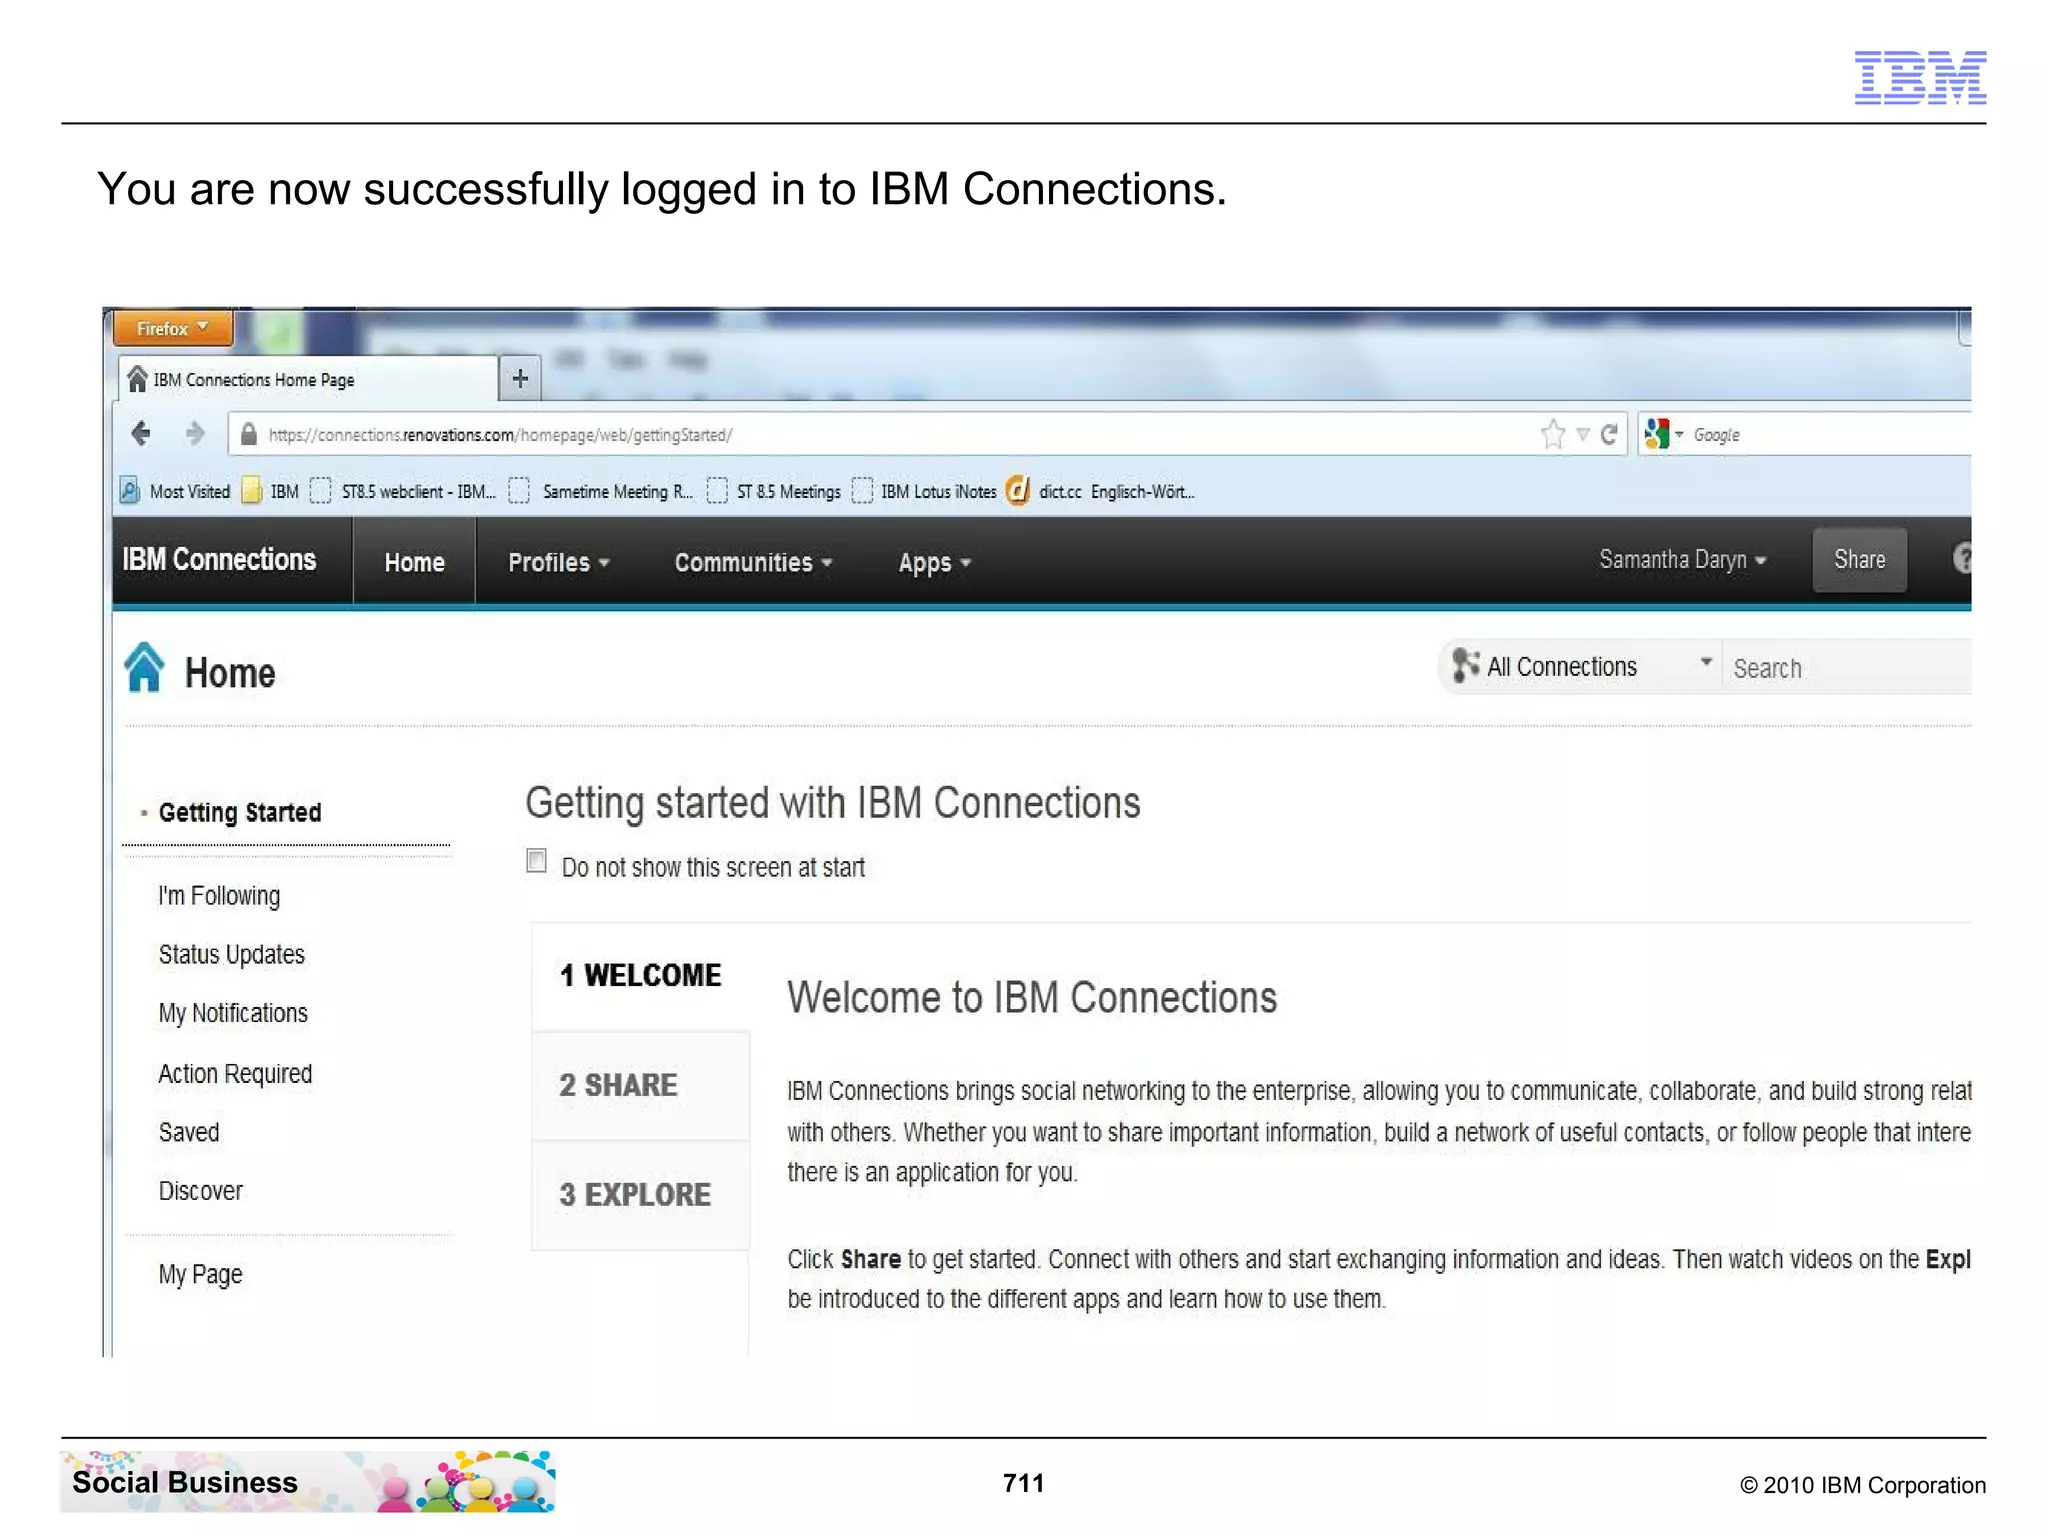Open dict.cc Englisch-Wört bookmark

pyautogui.click(x=1100, y=491)
